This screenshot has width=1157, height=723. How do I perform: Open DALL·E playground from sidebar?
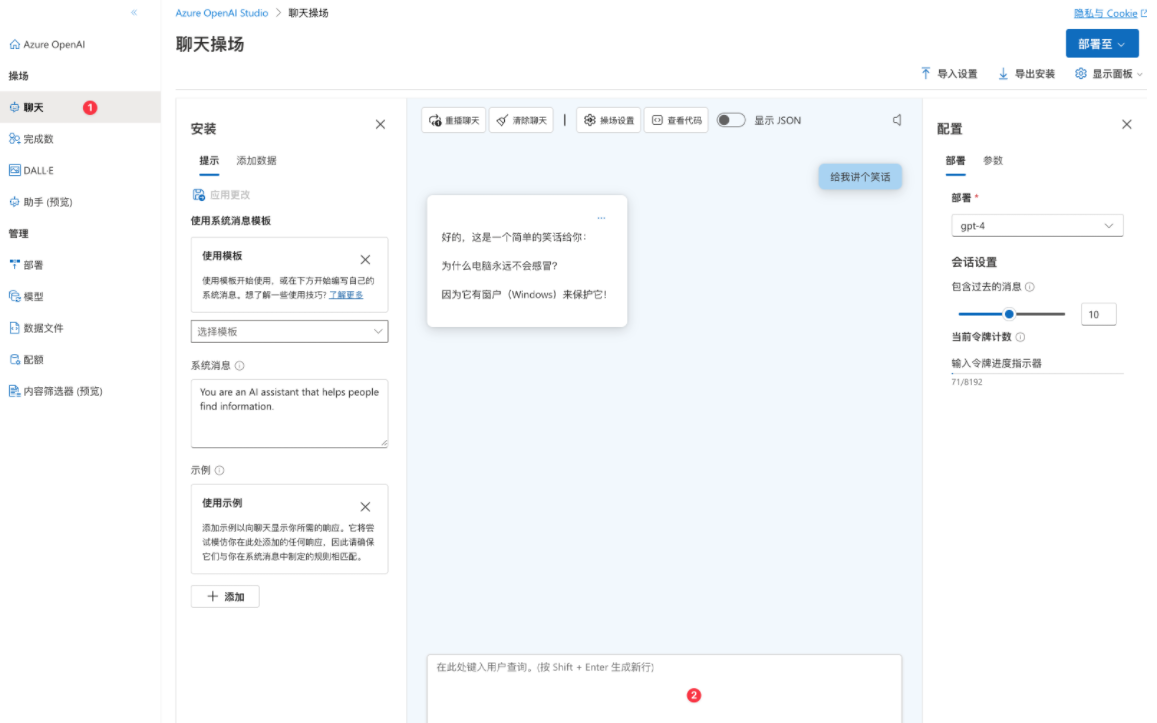[38, 170]
